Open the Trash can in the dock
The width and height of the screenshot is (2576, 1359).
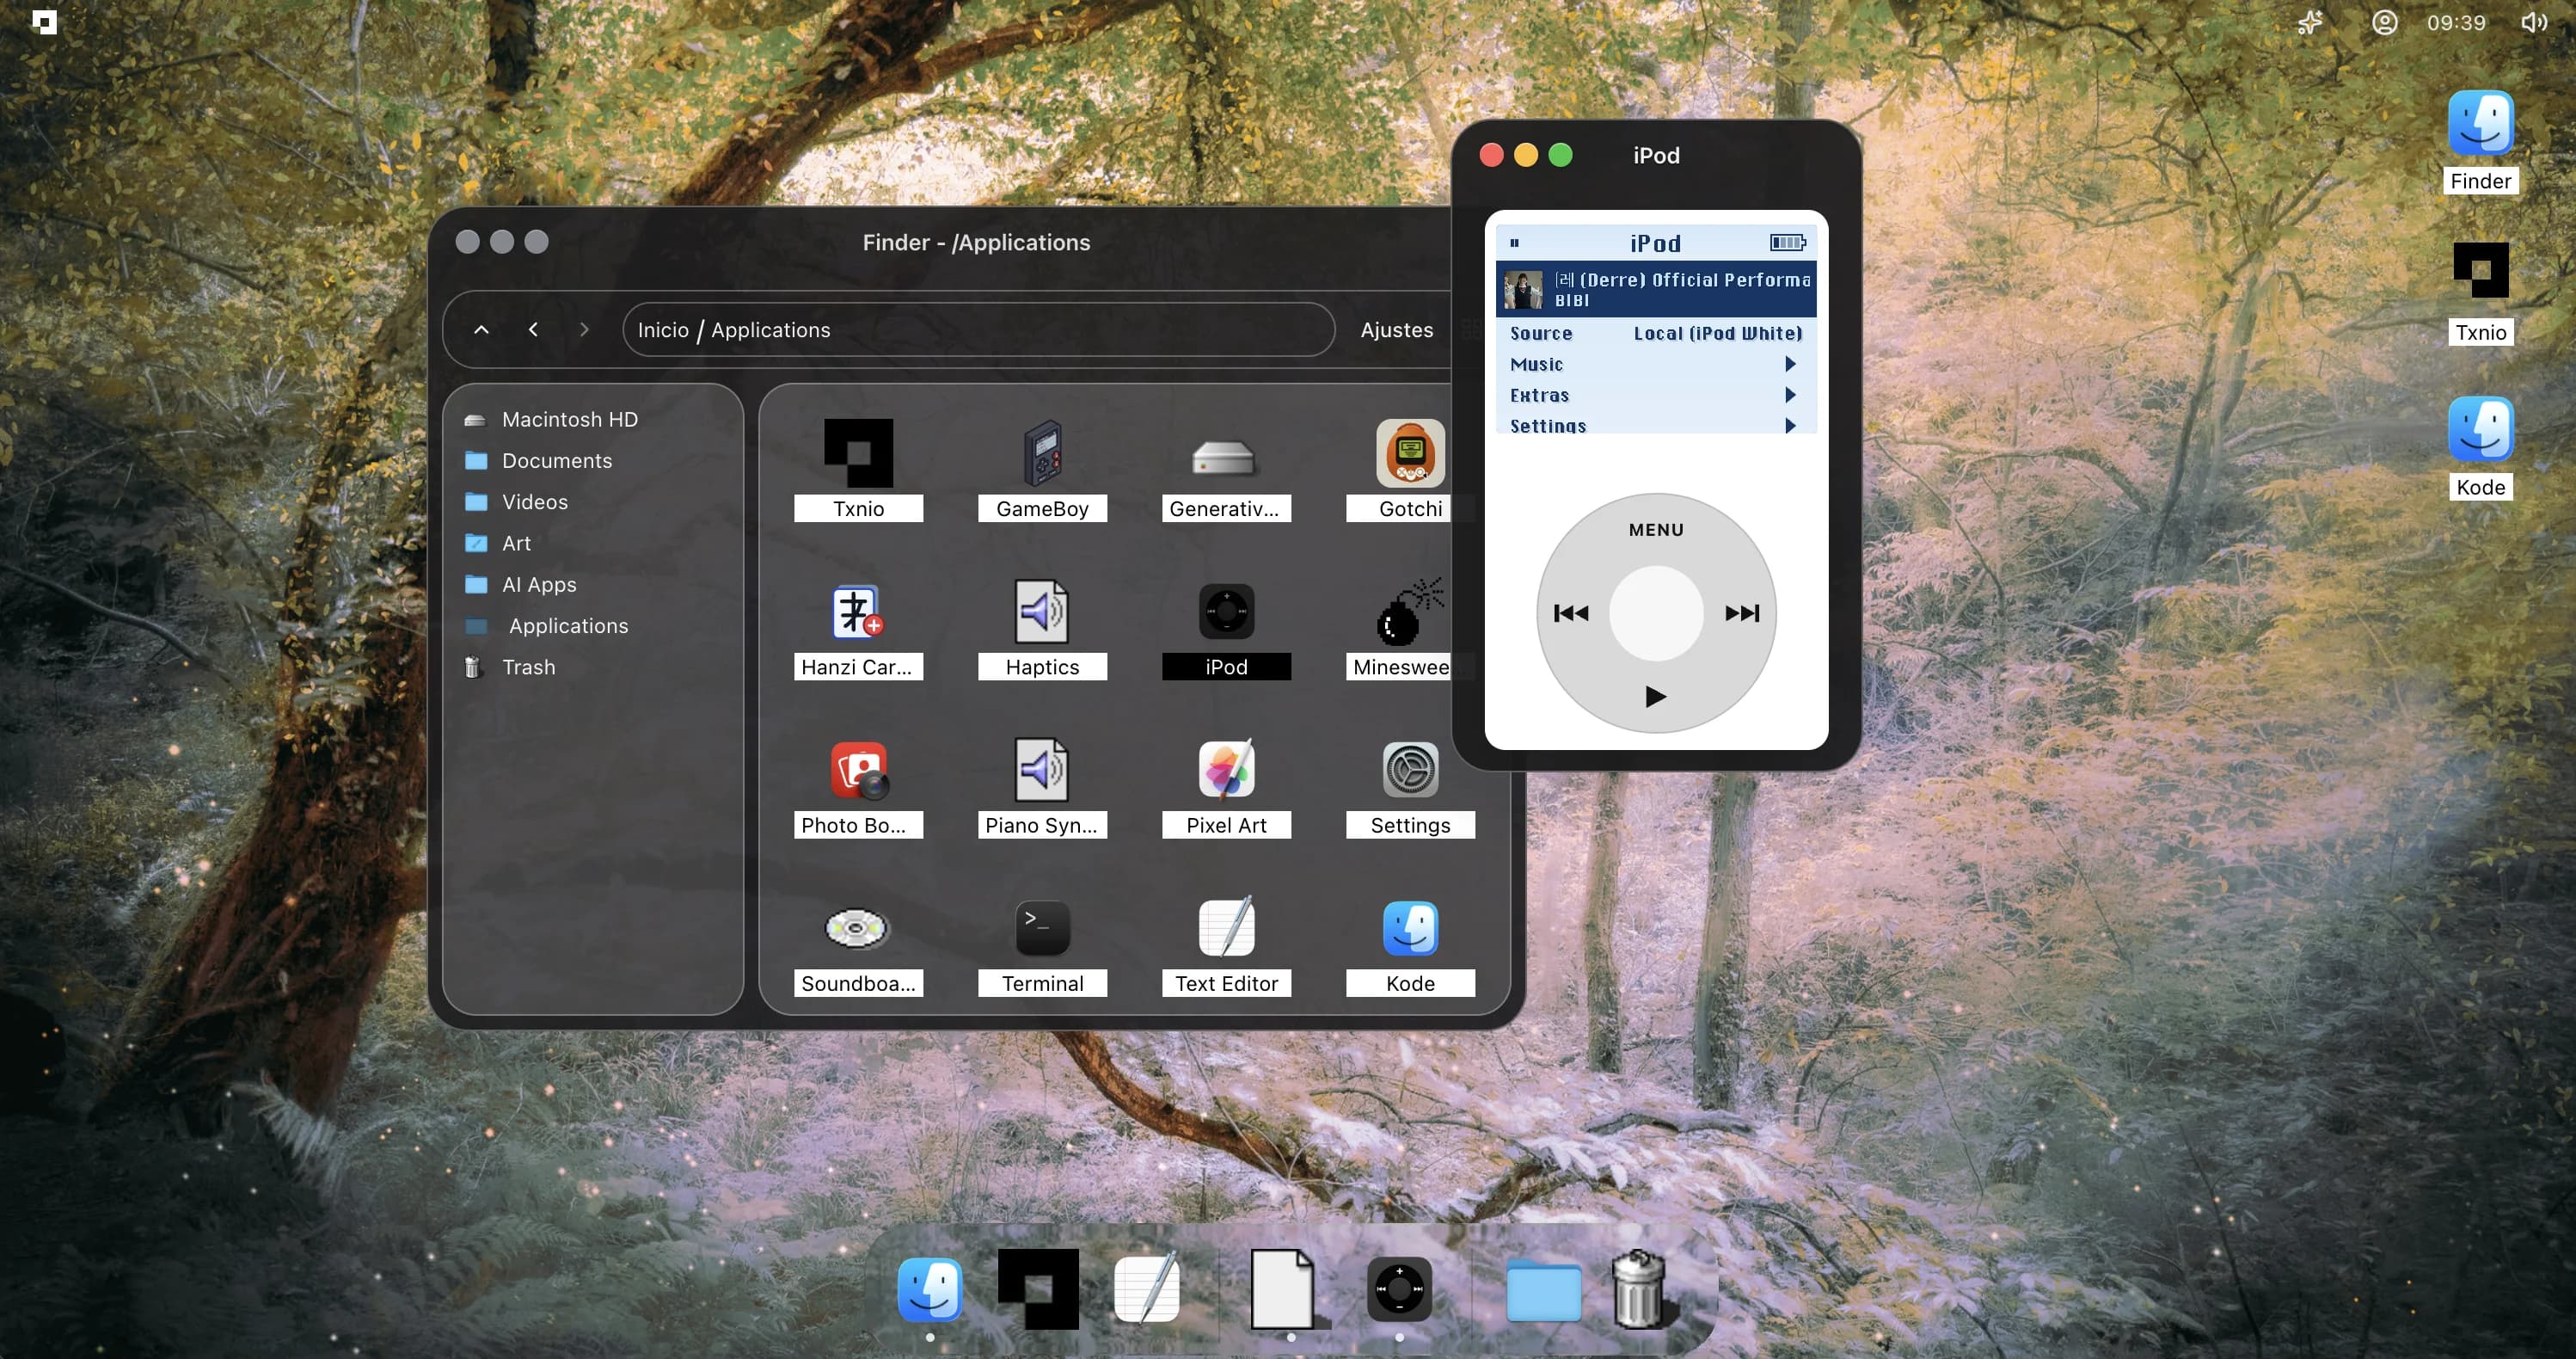pos(1638,1289)
